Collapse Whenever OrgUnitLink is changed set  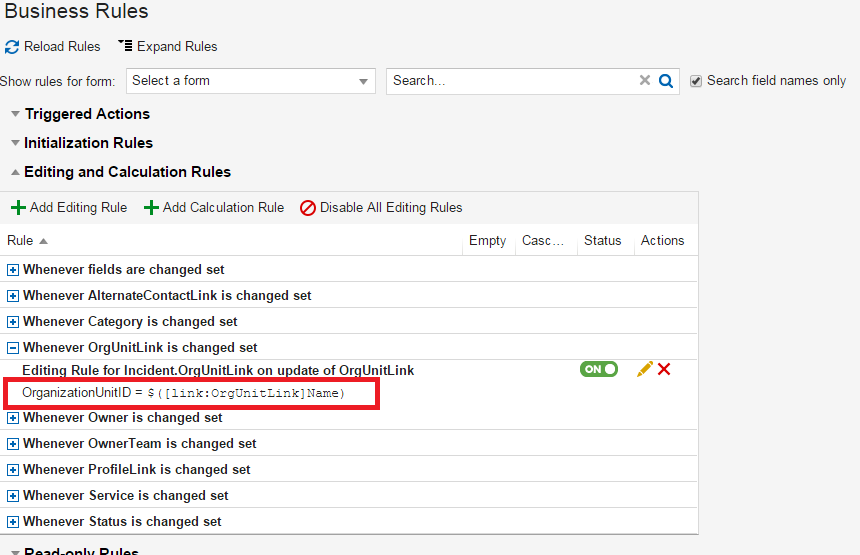[13, 348]
